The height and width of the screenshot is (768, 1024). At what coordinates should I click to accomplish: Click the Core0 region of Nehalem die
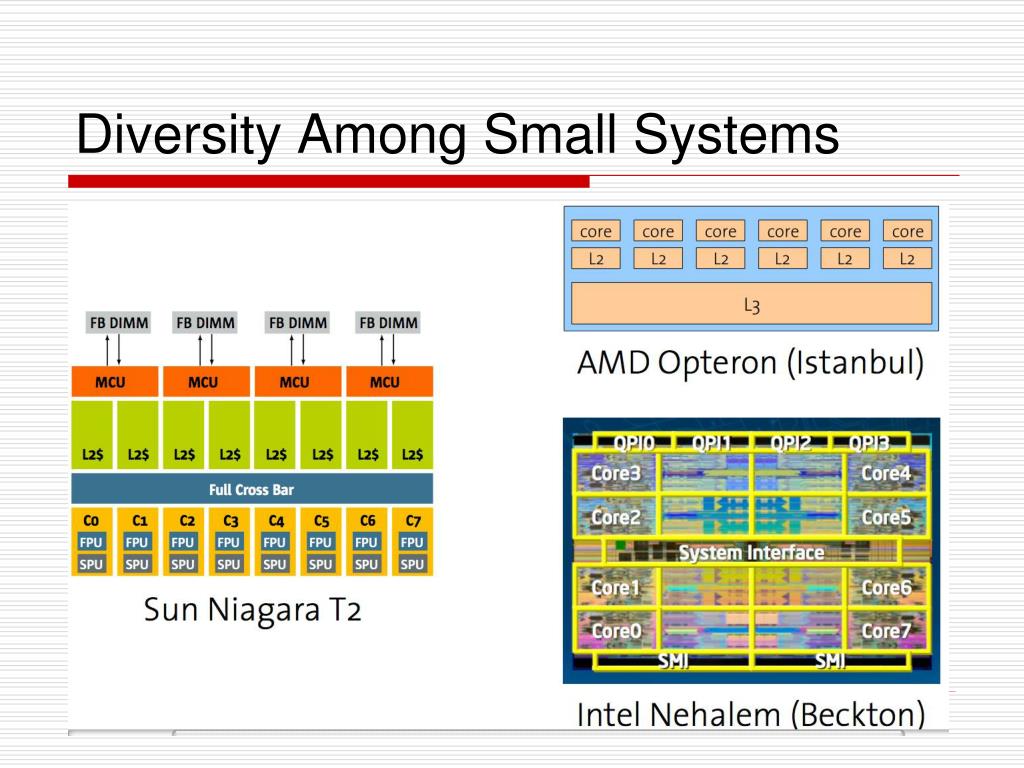click(x=616, y=630)
